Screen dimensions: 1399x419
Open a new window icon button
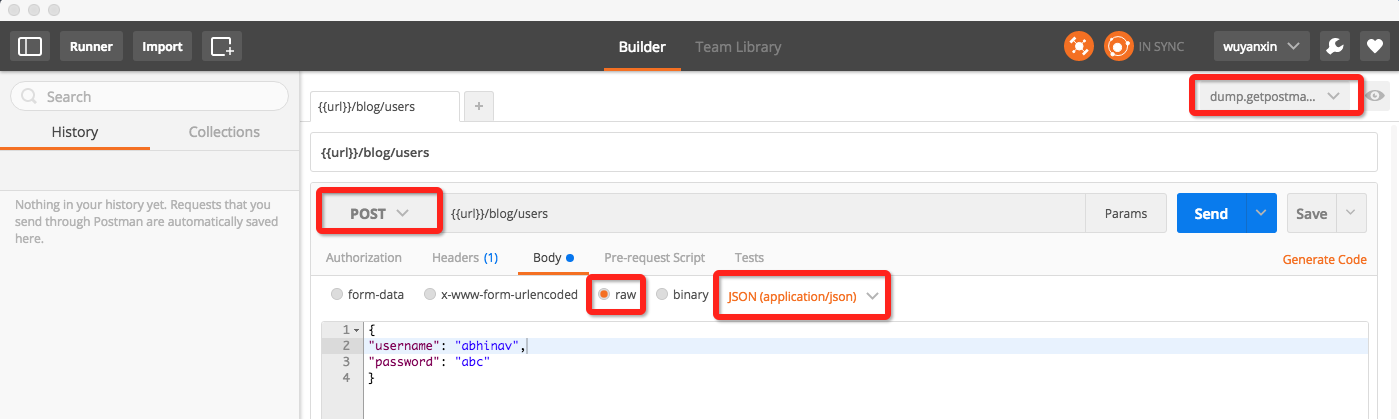tap(222, 46)
